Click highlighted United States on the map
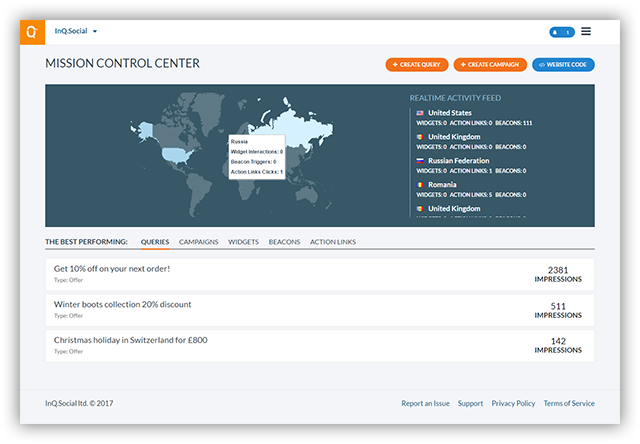Image resolution: width=640 pixels, height=444 pixels. point(177,155)
